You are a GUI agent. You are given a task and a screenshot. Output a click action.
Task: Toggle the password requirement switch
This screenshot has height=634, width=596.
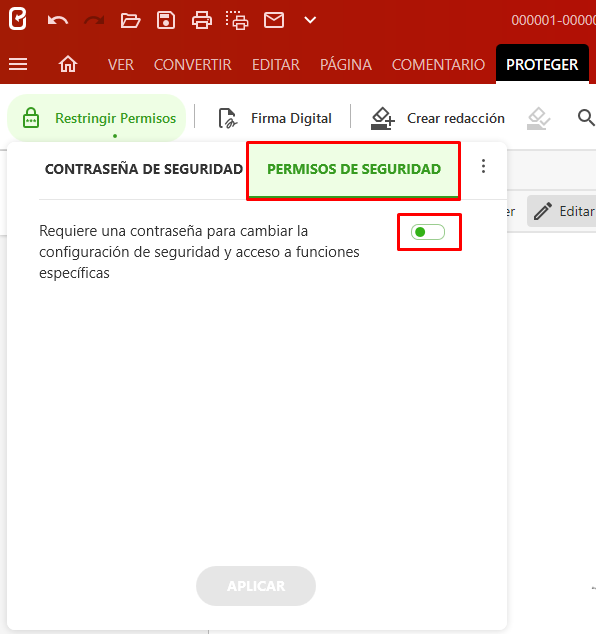428,232
